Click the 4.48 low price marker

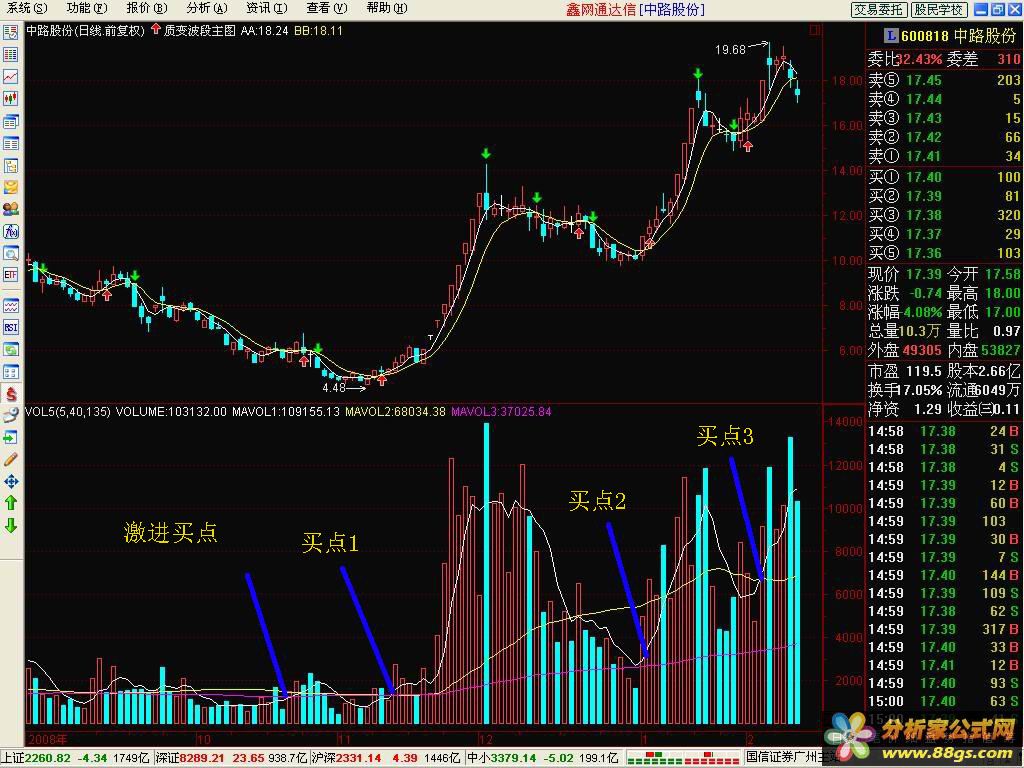334,388
